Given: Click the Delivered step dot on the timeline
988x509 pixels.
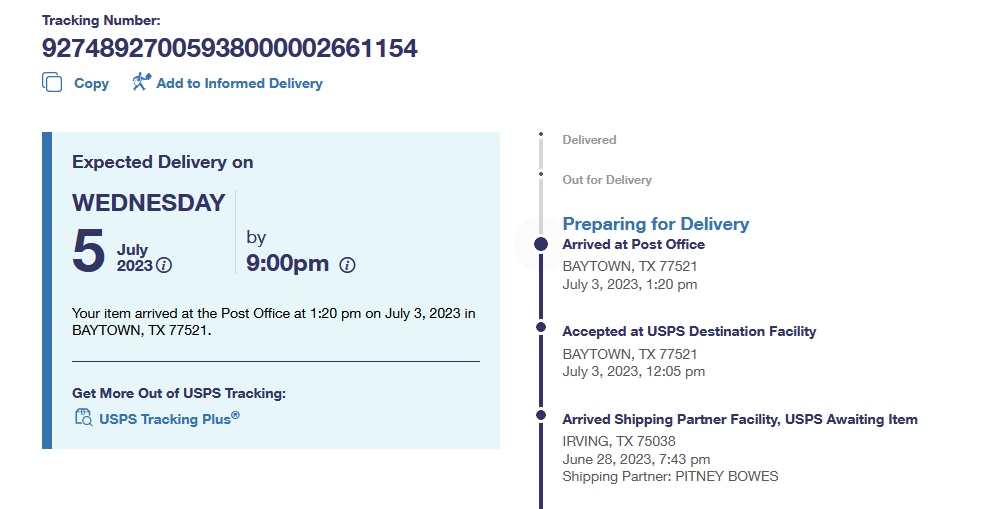Looking at the screenshot, I should point(540,134).
